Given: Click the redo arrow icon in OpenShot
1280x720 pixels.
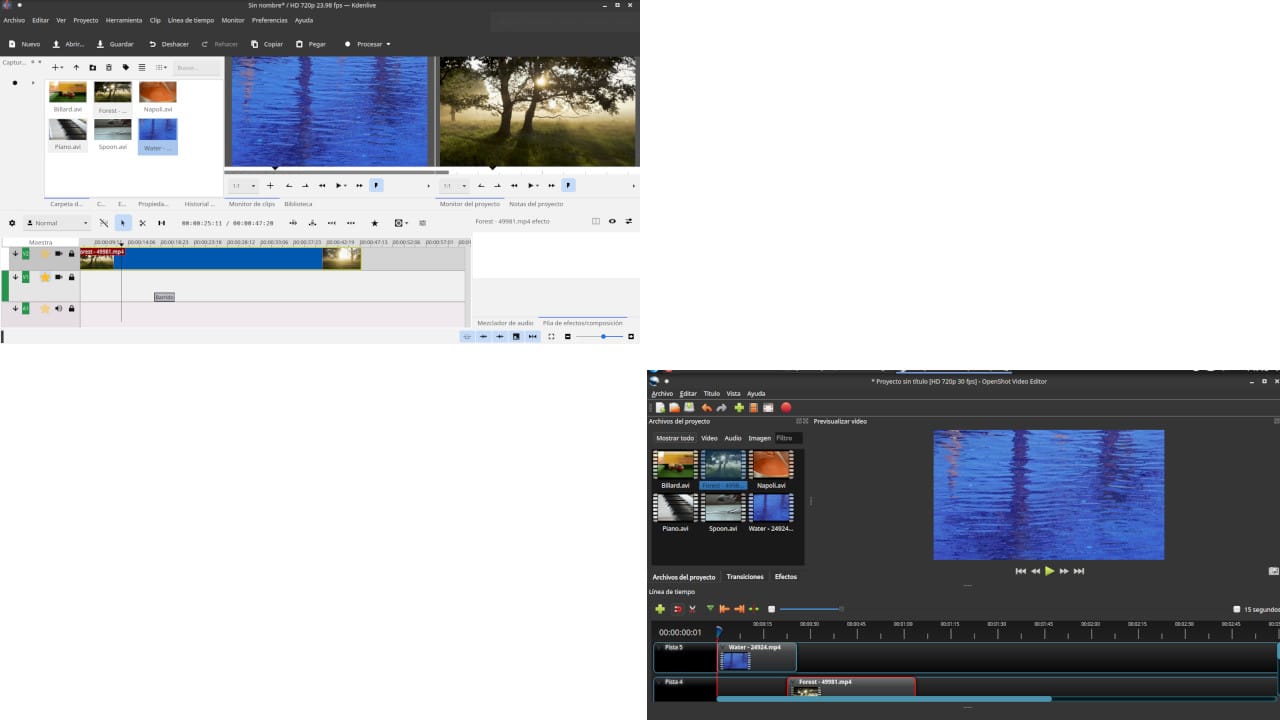Looking at the screenshot, I should point(721,408).
